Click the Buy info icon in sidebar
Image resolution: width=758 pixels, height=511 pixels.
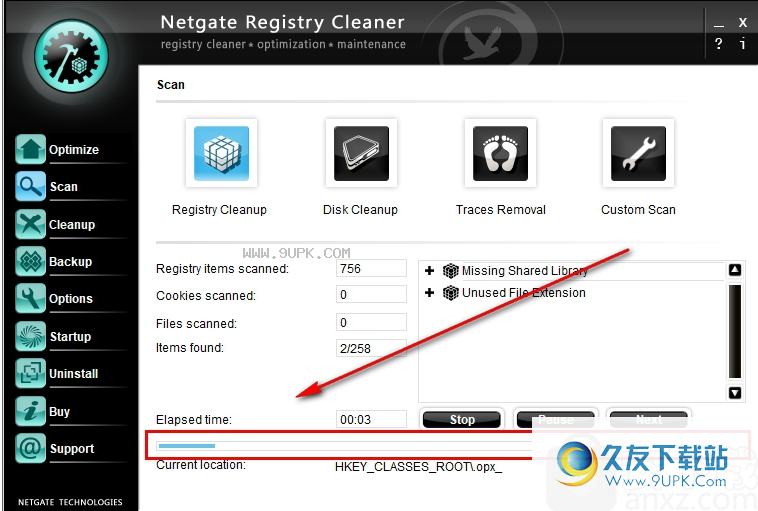tap(30, 411)
